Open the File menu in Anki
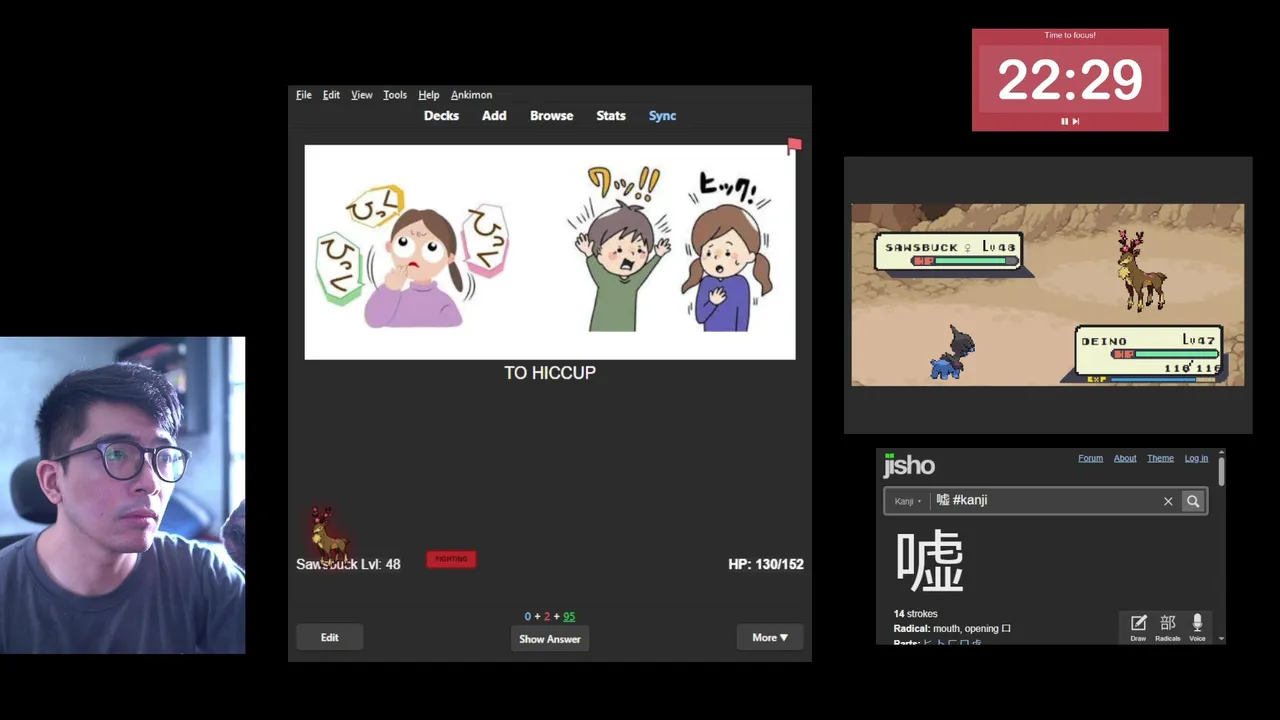1280x720 pixels. 303,95
